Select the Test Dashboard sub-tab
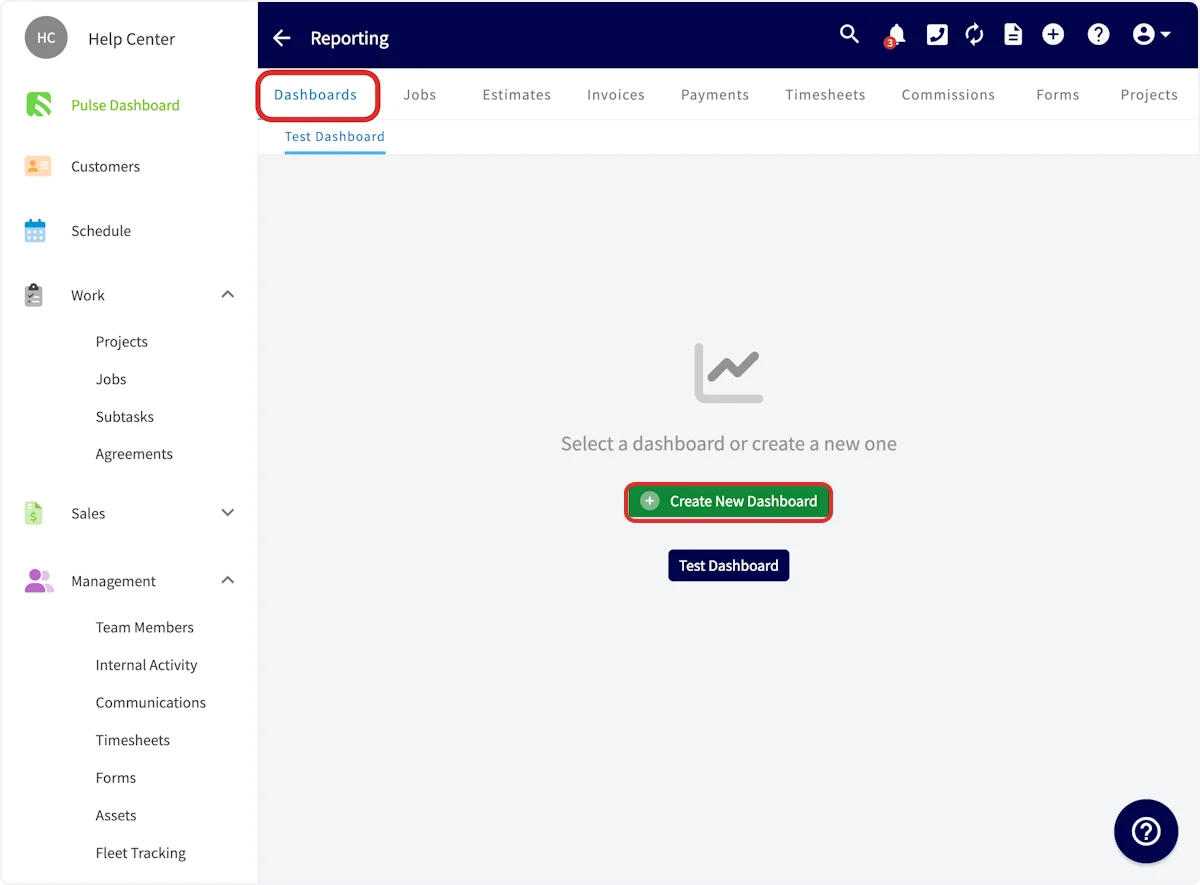1200x885 pixels. [335, 137]
